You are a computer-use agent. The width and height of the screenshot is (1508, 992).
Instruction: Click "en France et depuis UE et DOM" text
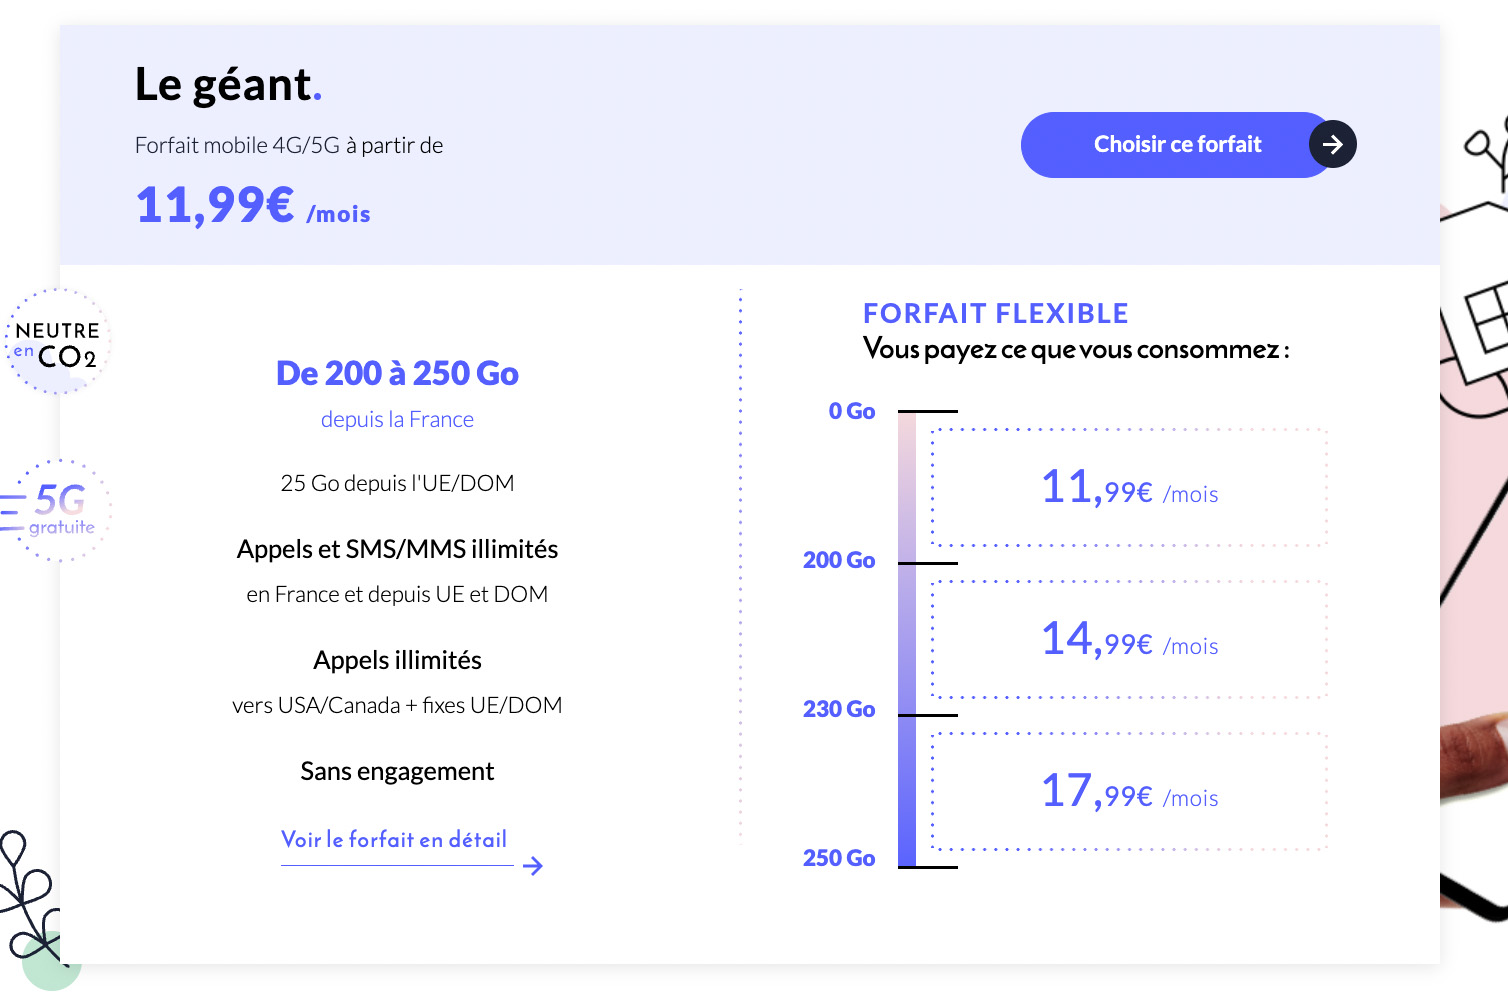(397, 595)
